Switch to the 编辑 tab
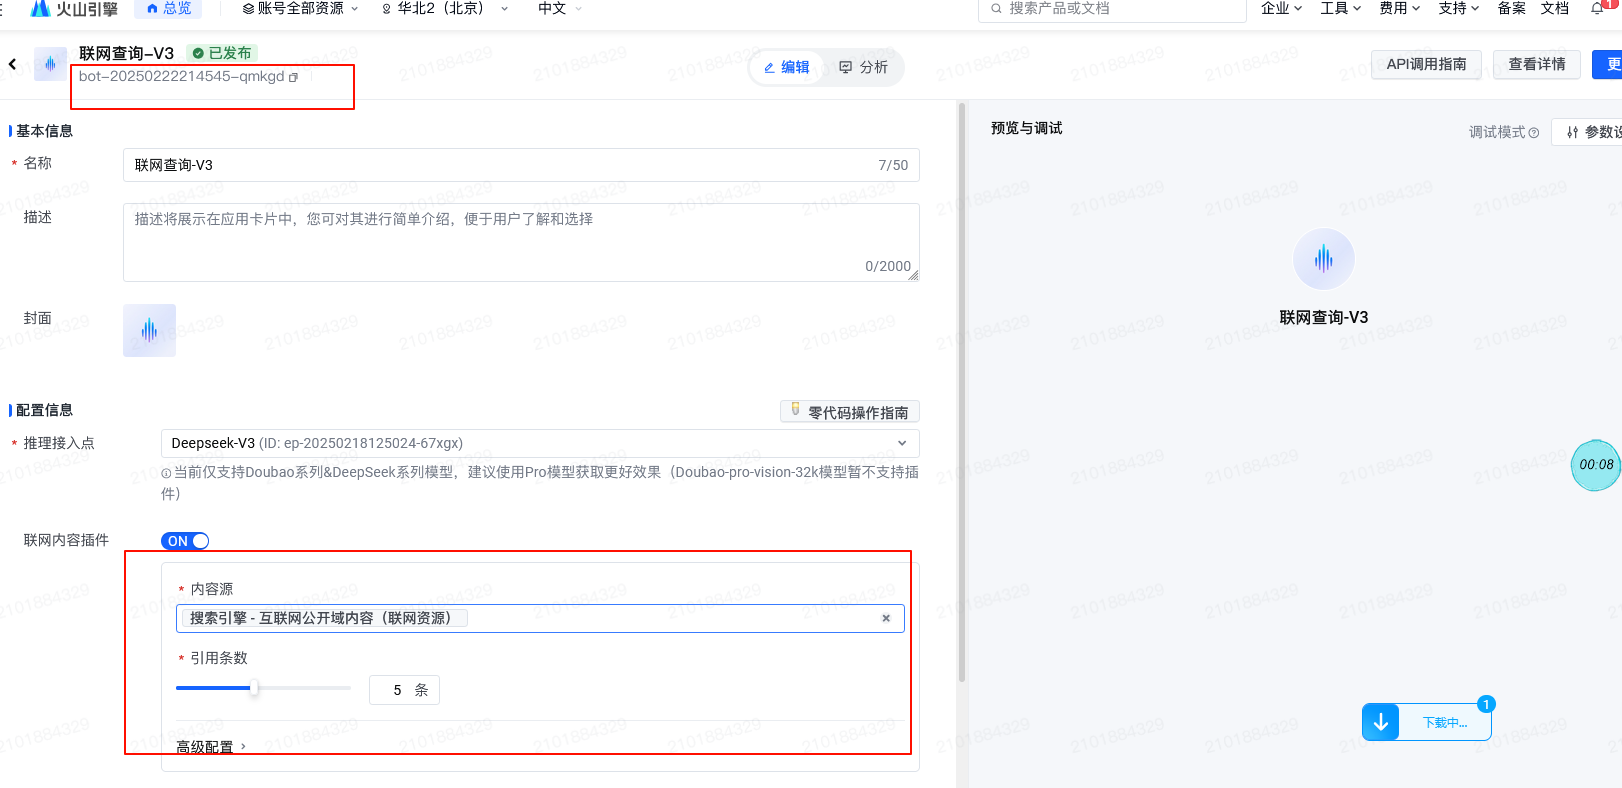 (786, 67)
